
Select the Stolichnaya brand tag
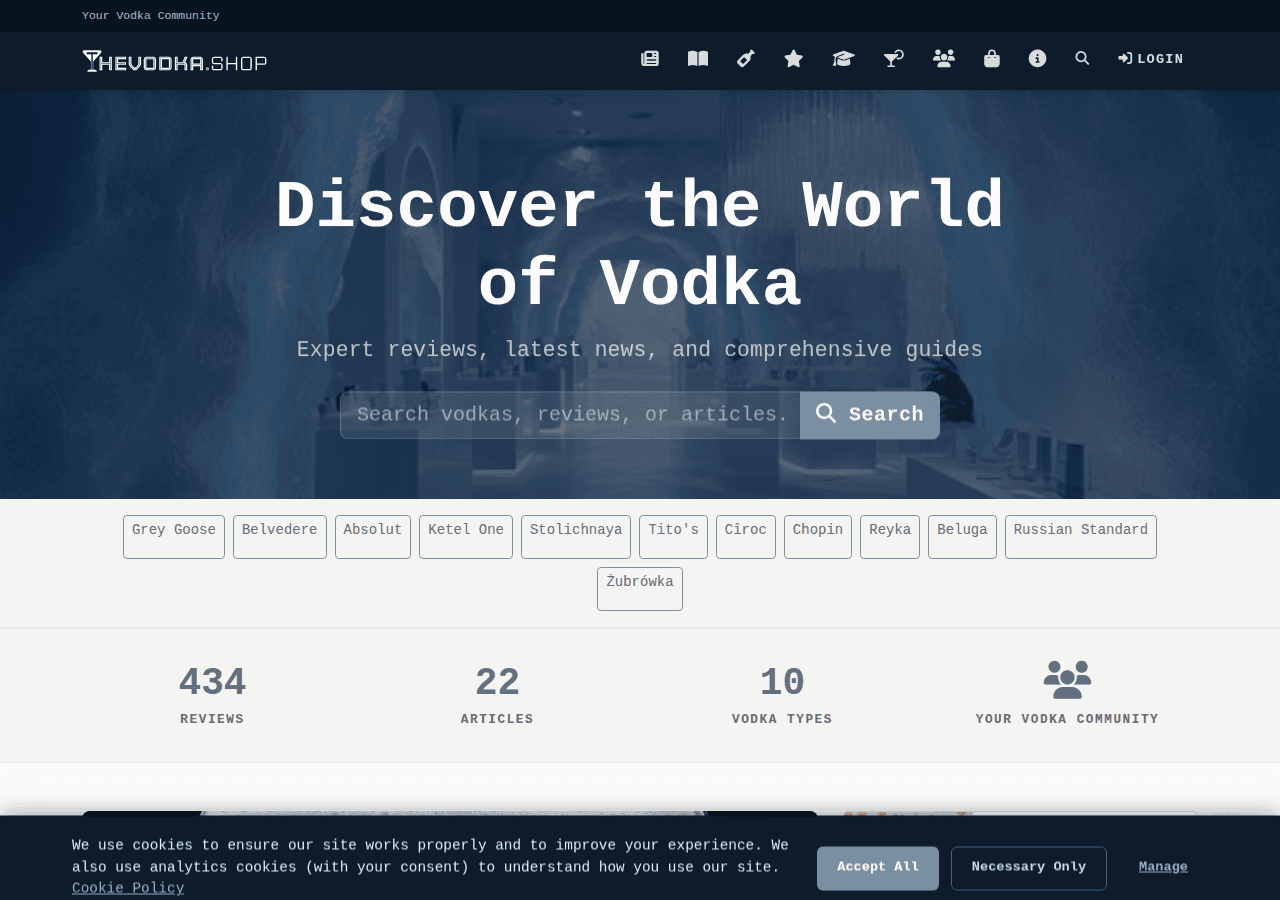pyautogui.click(x=576, y=537)
